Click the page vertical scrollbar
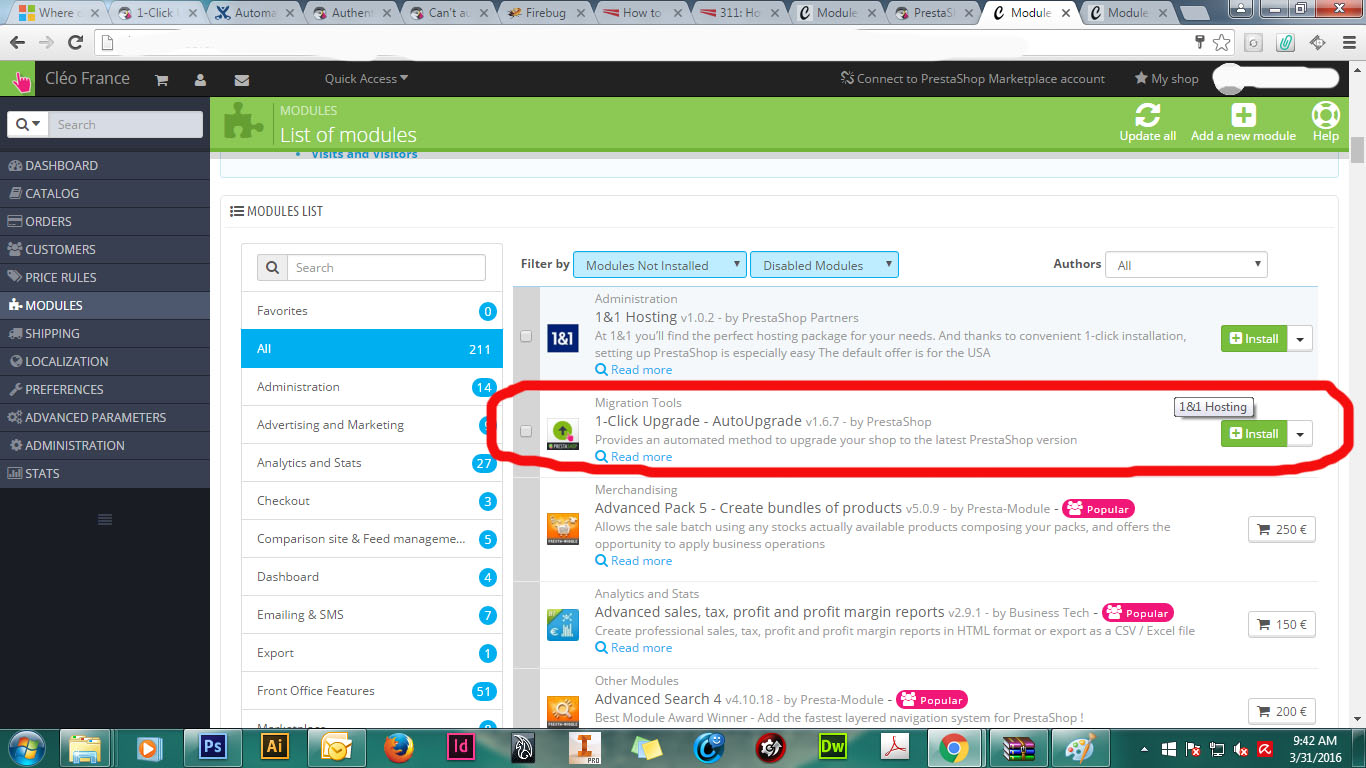The image size is (1366, 768). 1357,150
